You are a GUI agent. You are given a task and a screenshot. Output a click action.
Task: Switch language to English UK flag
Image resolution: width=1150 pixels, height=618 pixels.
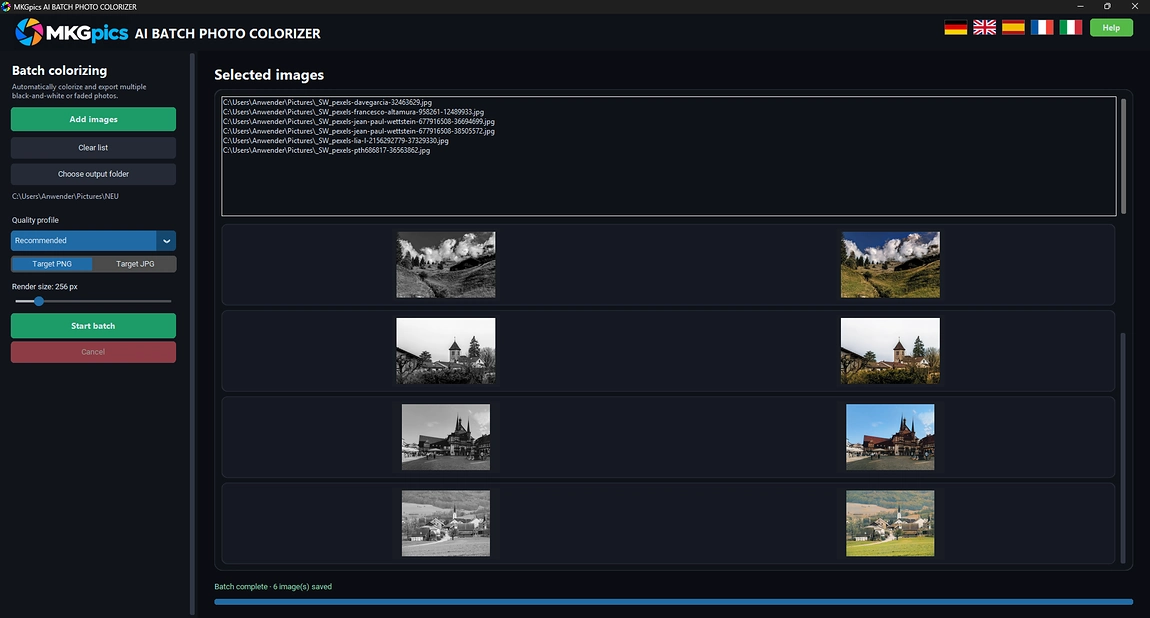984,28
